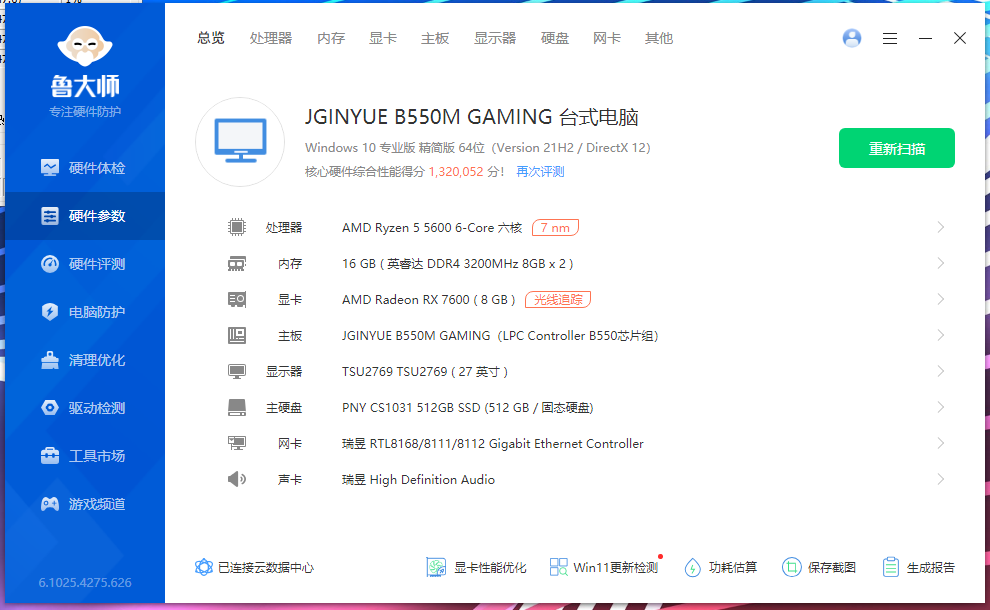The width and height of the screenshot is (990, 610).
Task: Click the 主硬盘 disk drive icon
Action: point(237,407)
